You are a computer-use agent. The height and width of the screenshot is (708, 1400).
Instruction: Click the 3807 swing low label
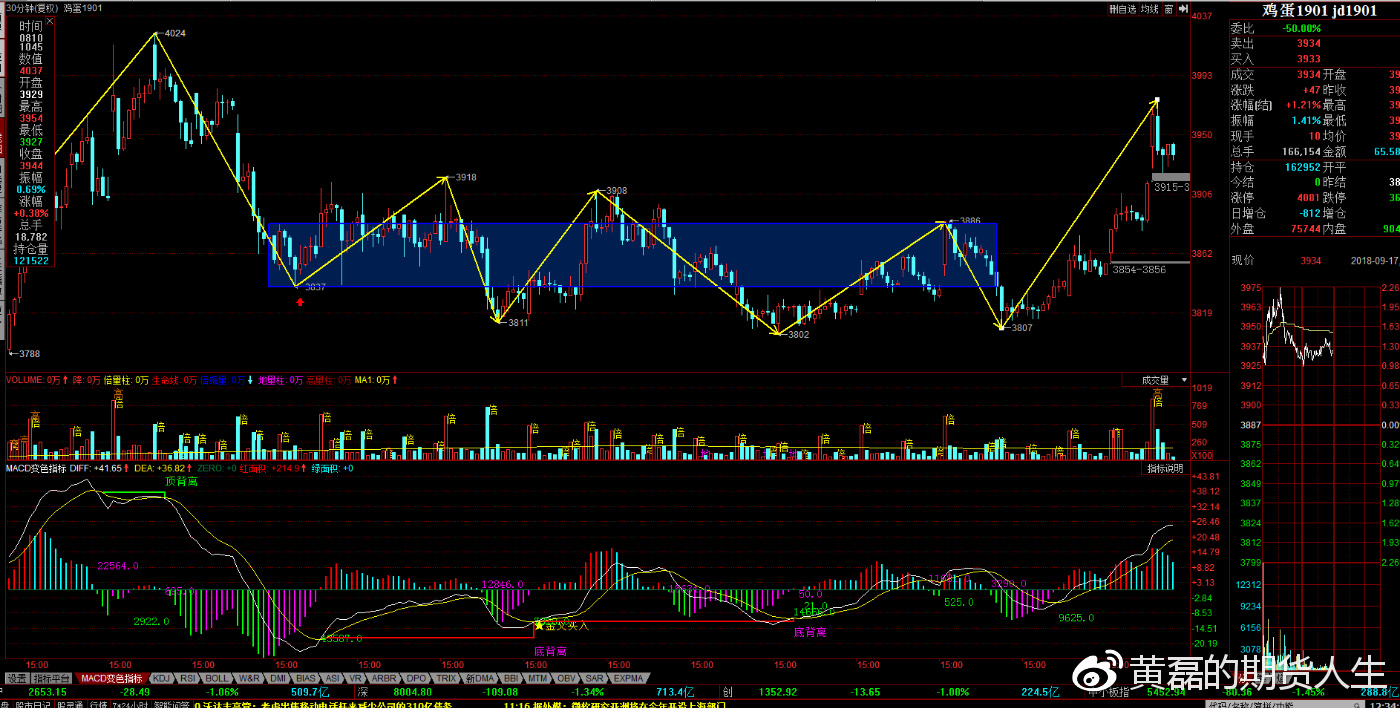[x=1021, y=328]
